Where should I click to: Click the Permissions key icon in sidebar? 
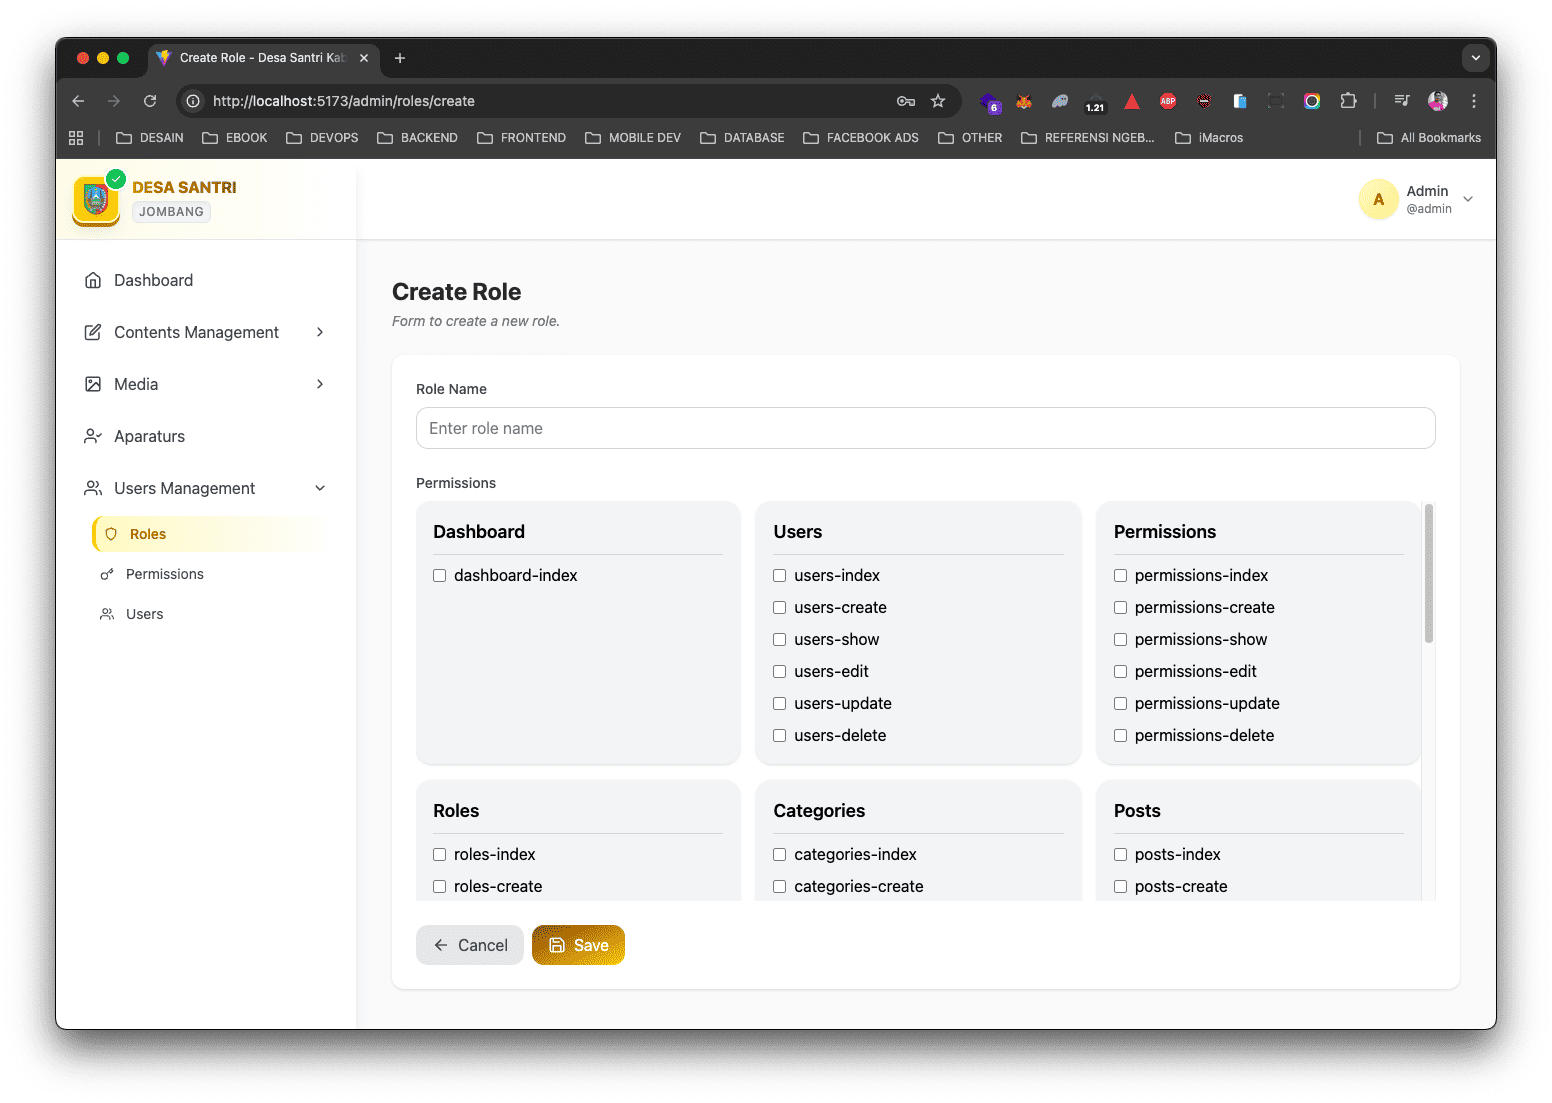pos(107,574)
